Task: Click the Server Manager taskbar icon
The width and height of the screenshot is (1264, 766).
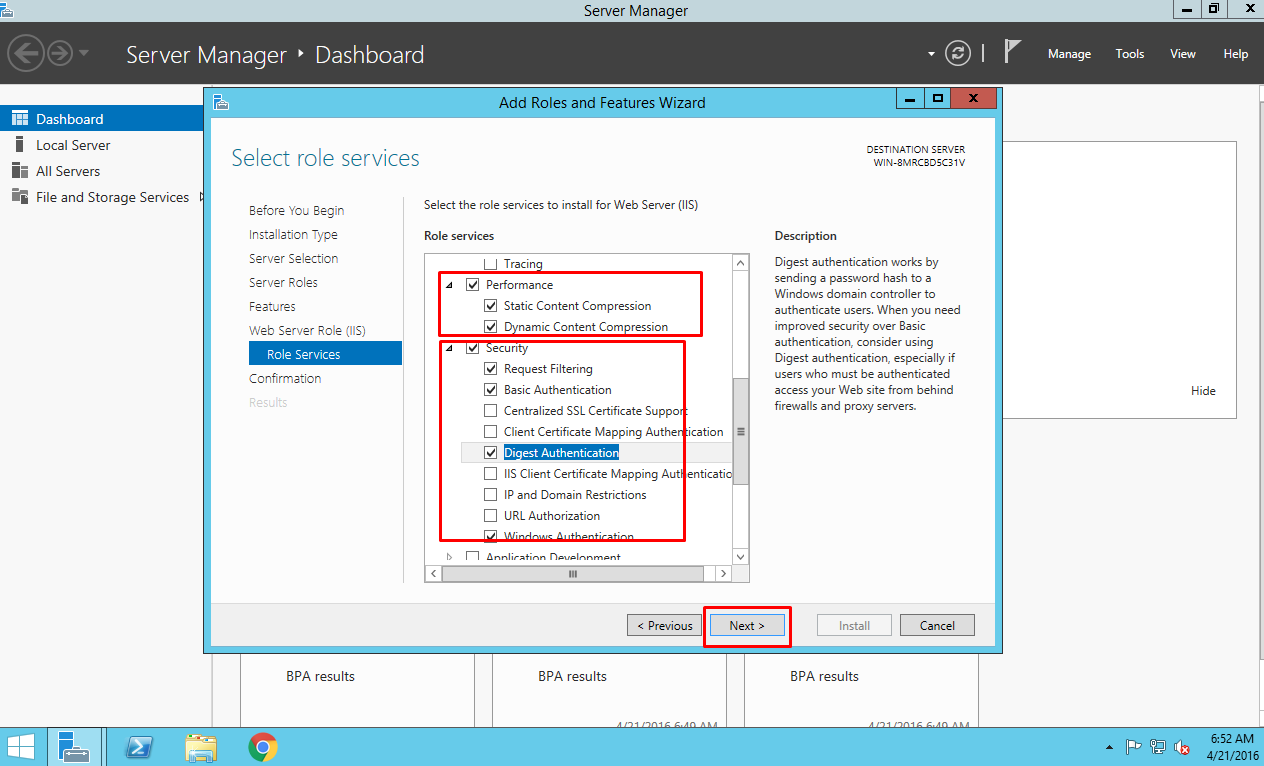Action: (x=75, y=746)
